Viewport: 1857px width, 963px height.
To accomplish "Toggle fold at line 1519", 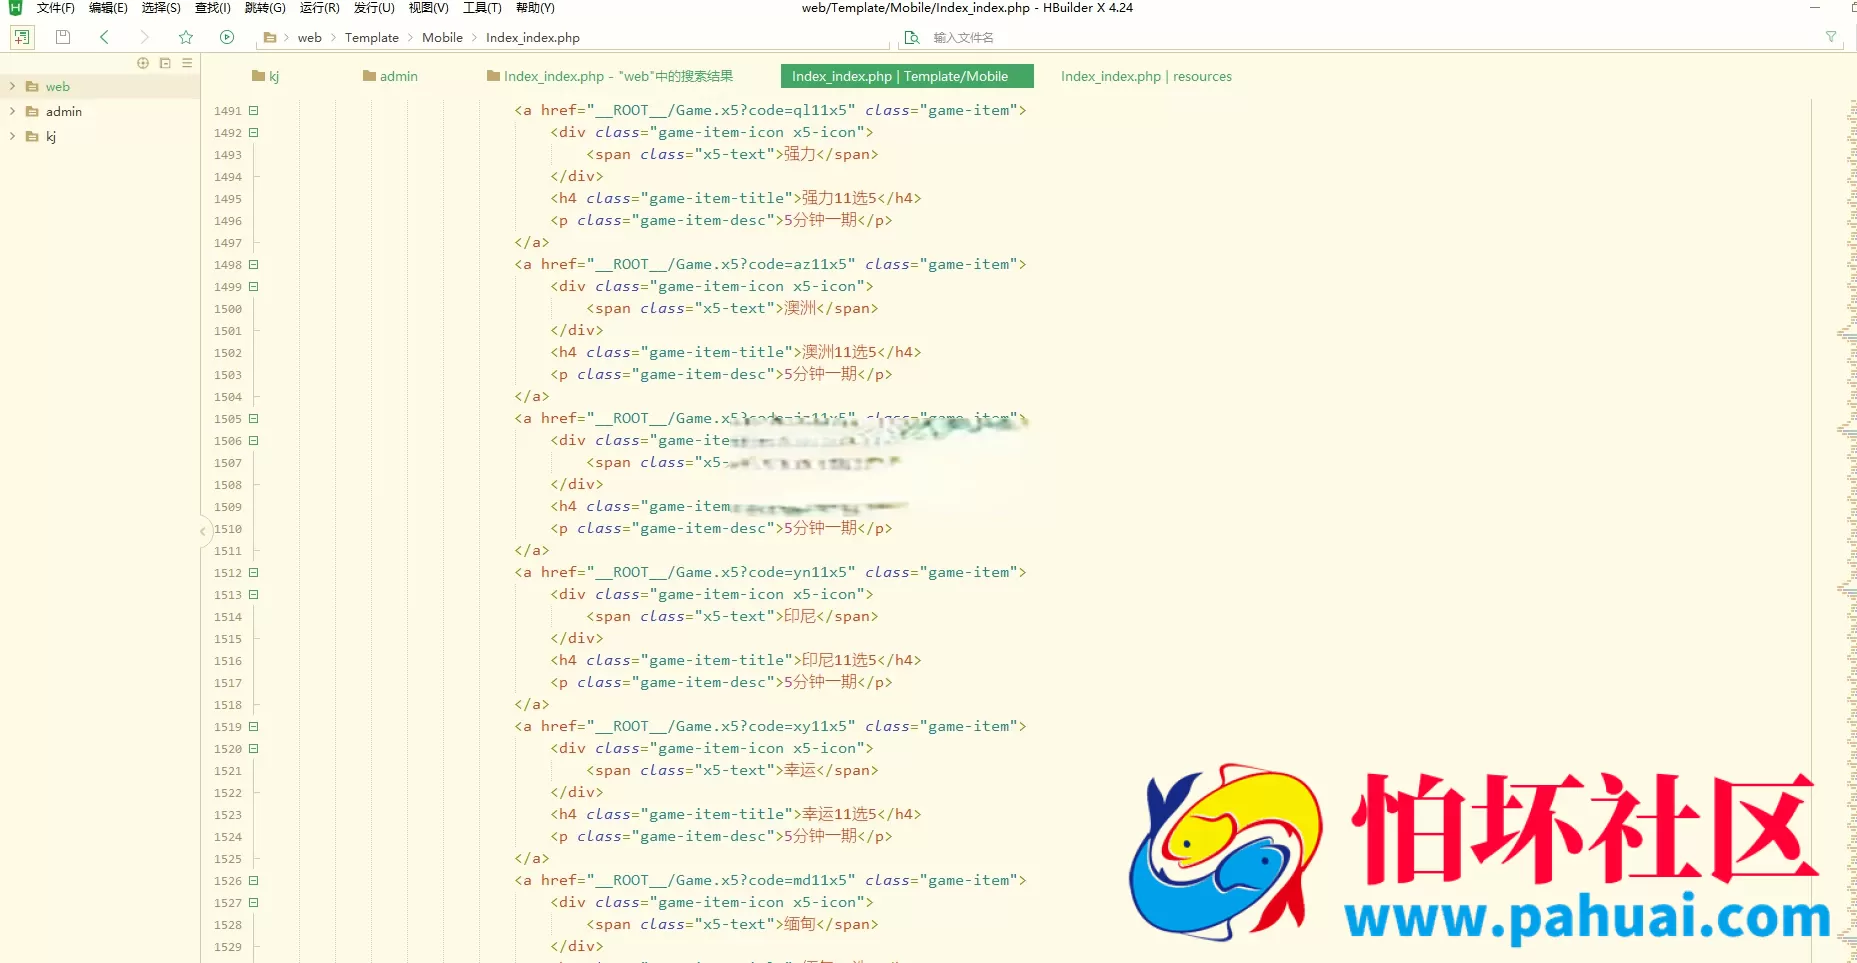I will point(254,727).
